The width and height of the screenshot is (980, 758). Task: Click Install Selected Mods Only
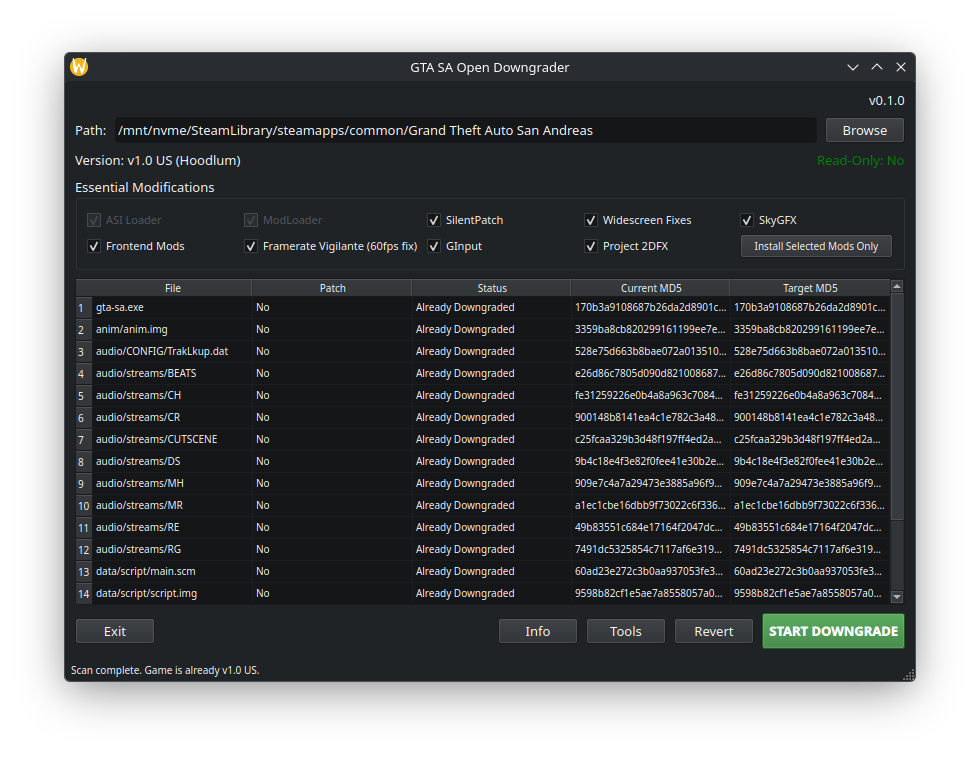[816, 246]
